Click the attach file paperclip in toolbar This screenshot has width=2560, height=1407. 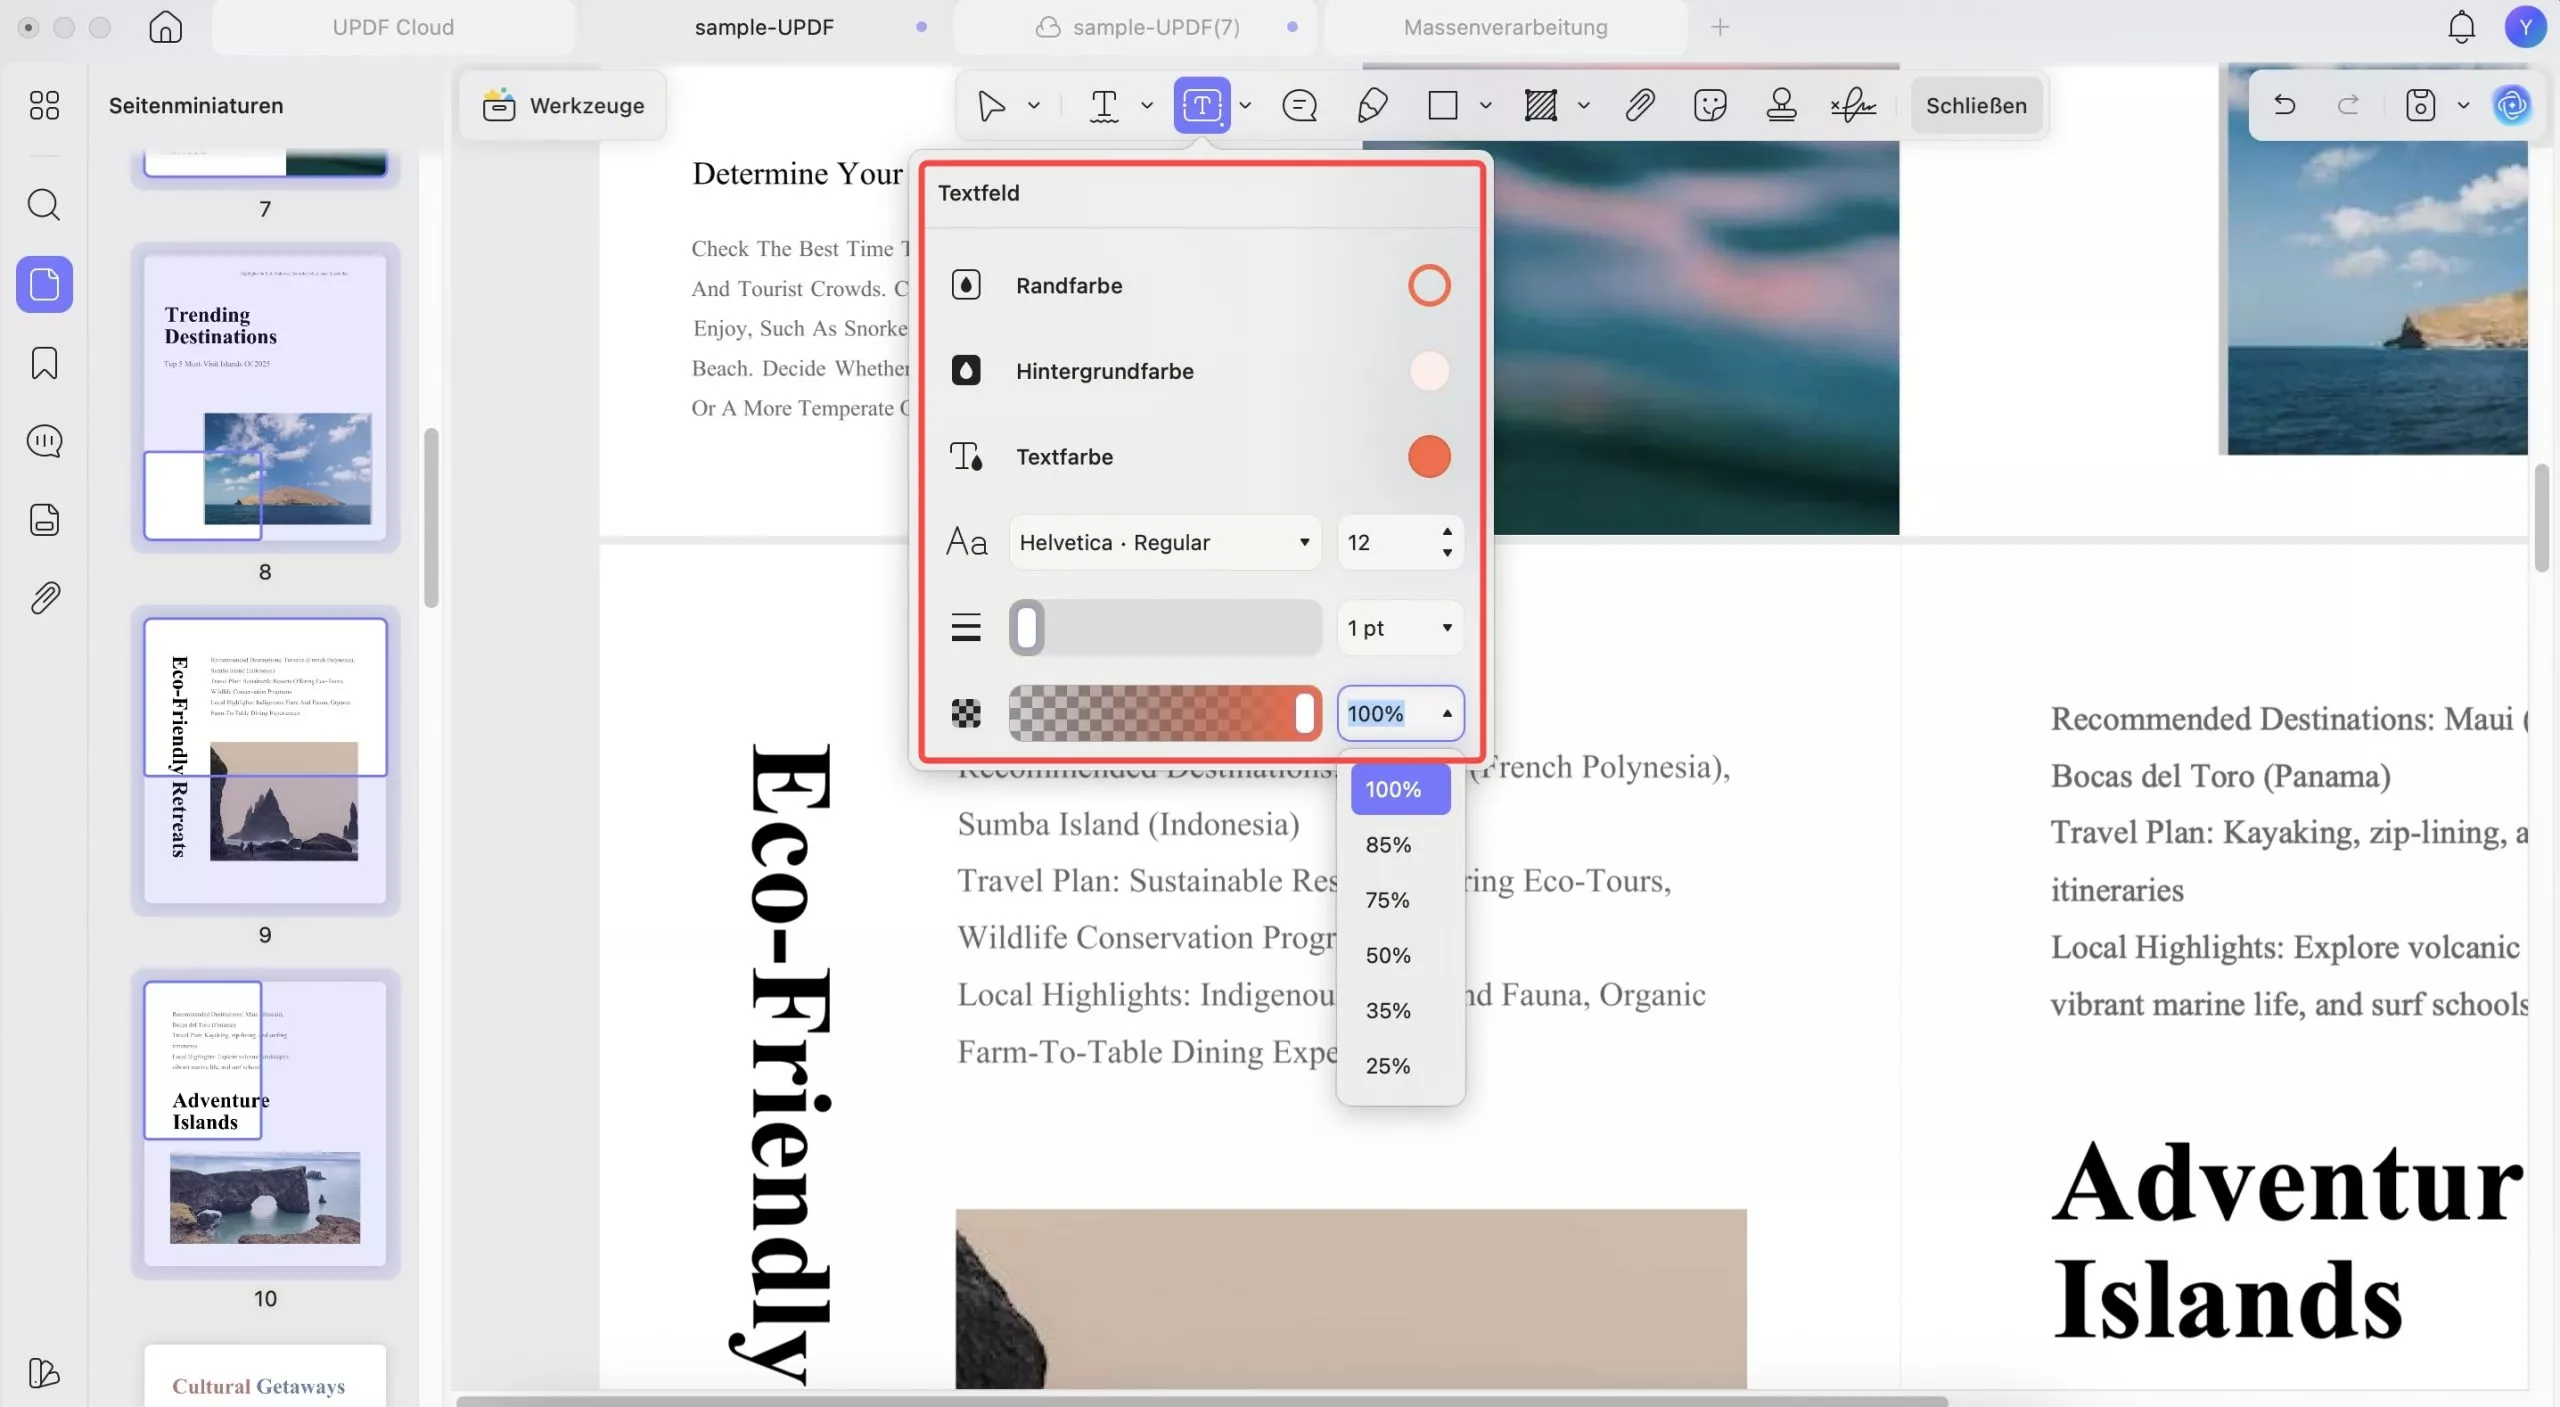pos(1640,105)
